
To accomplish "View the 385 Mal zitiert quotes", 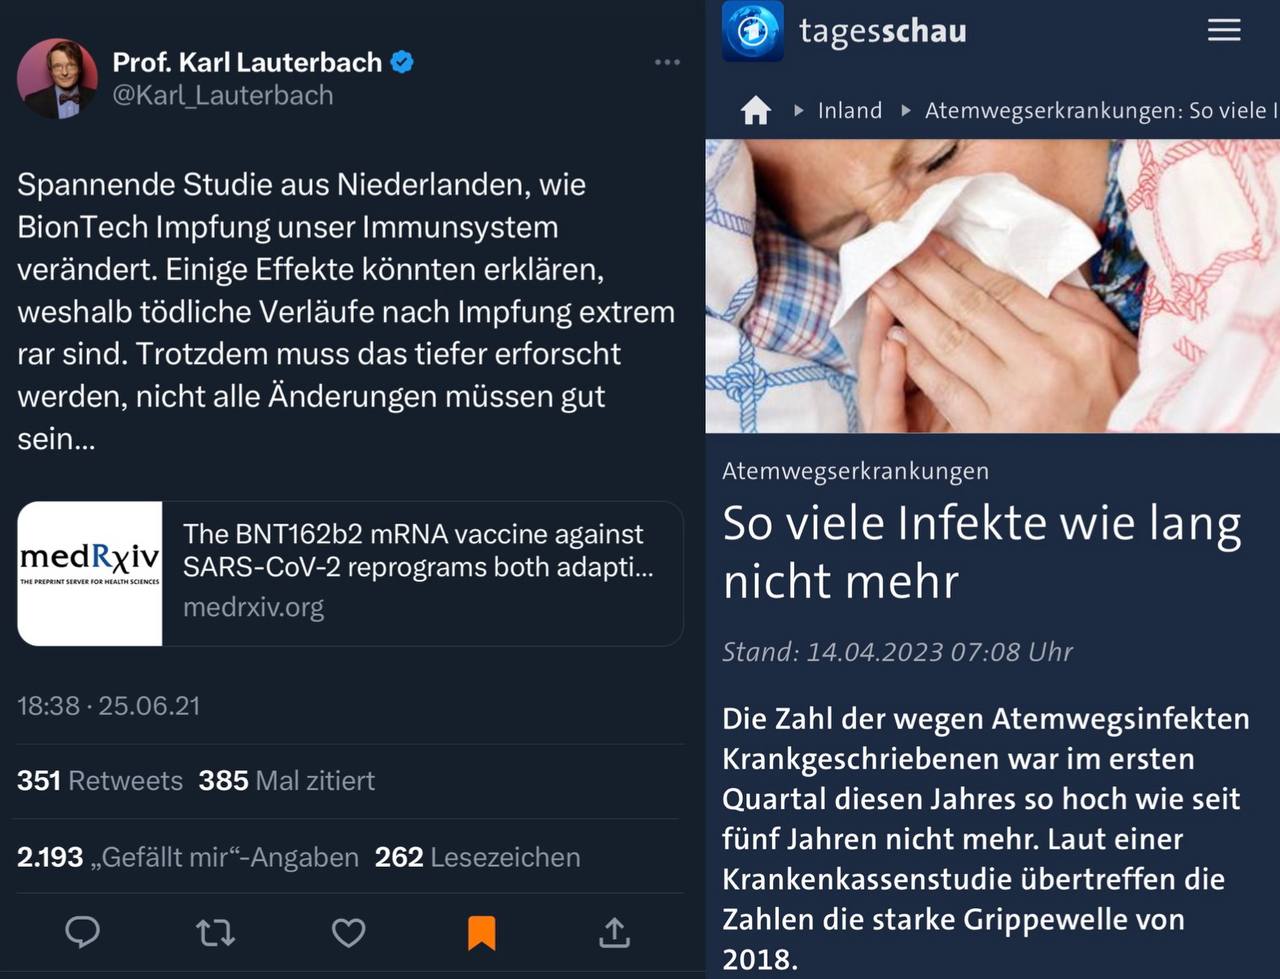I will pos(287,780).
